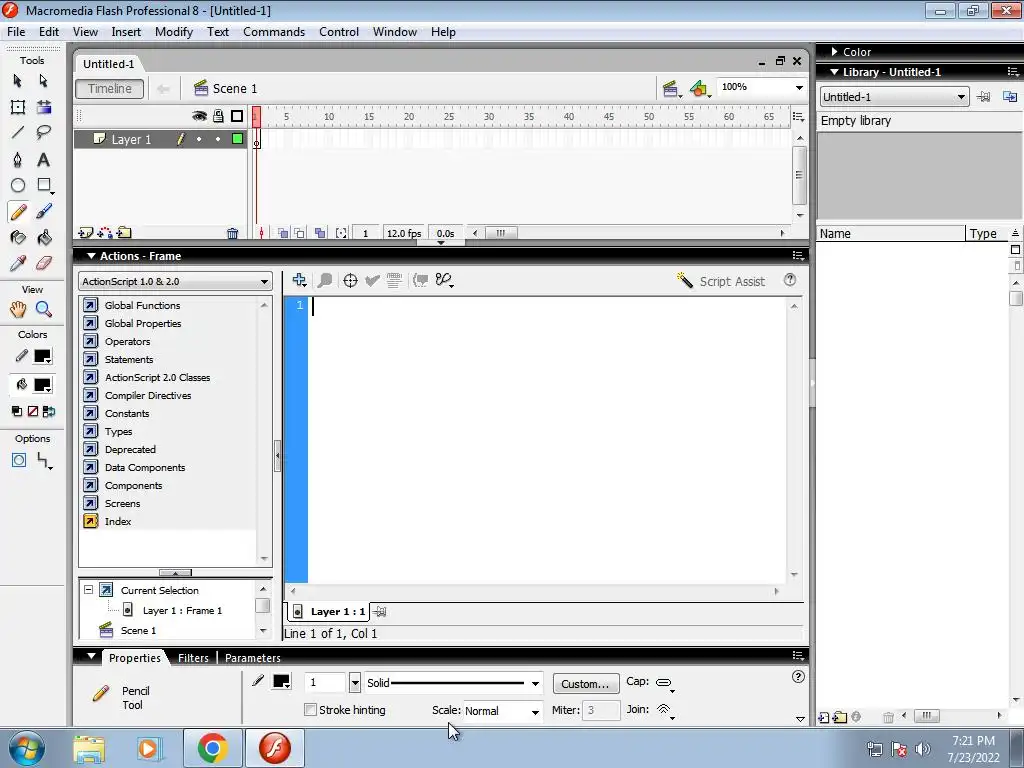Toggle Script Assist mode
Screen dimensions: 1024x768
[x=721, y=281]
